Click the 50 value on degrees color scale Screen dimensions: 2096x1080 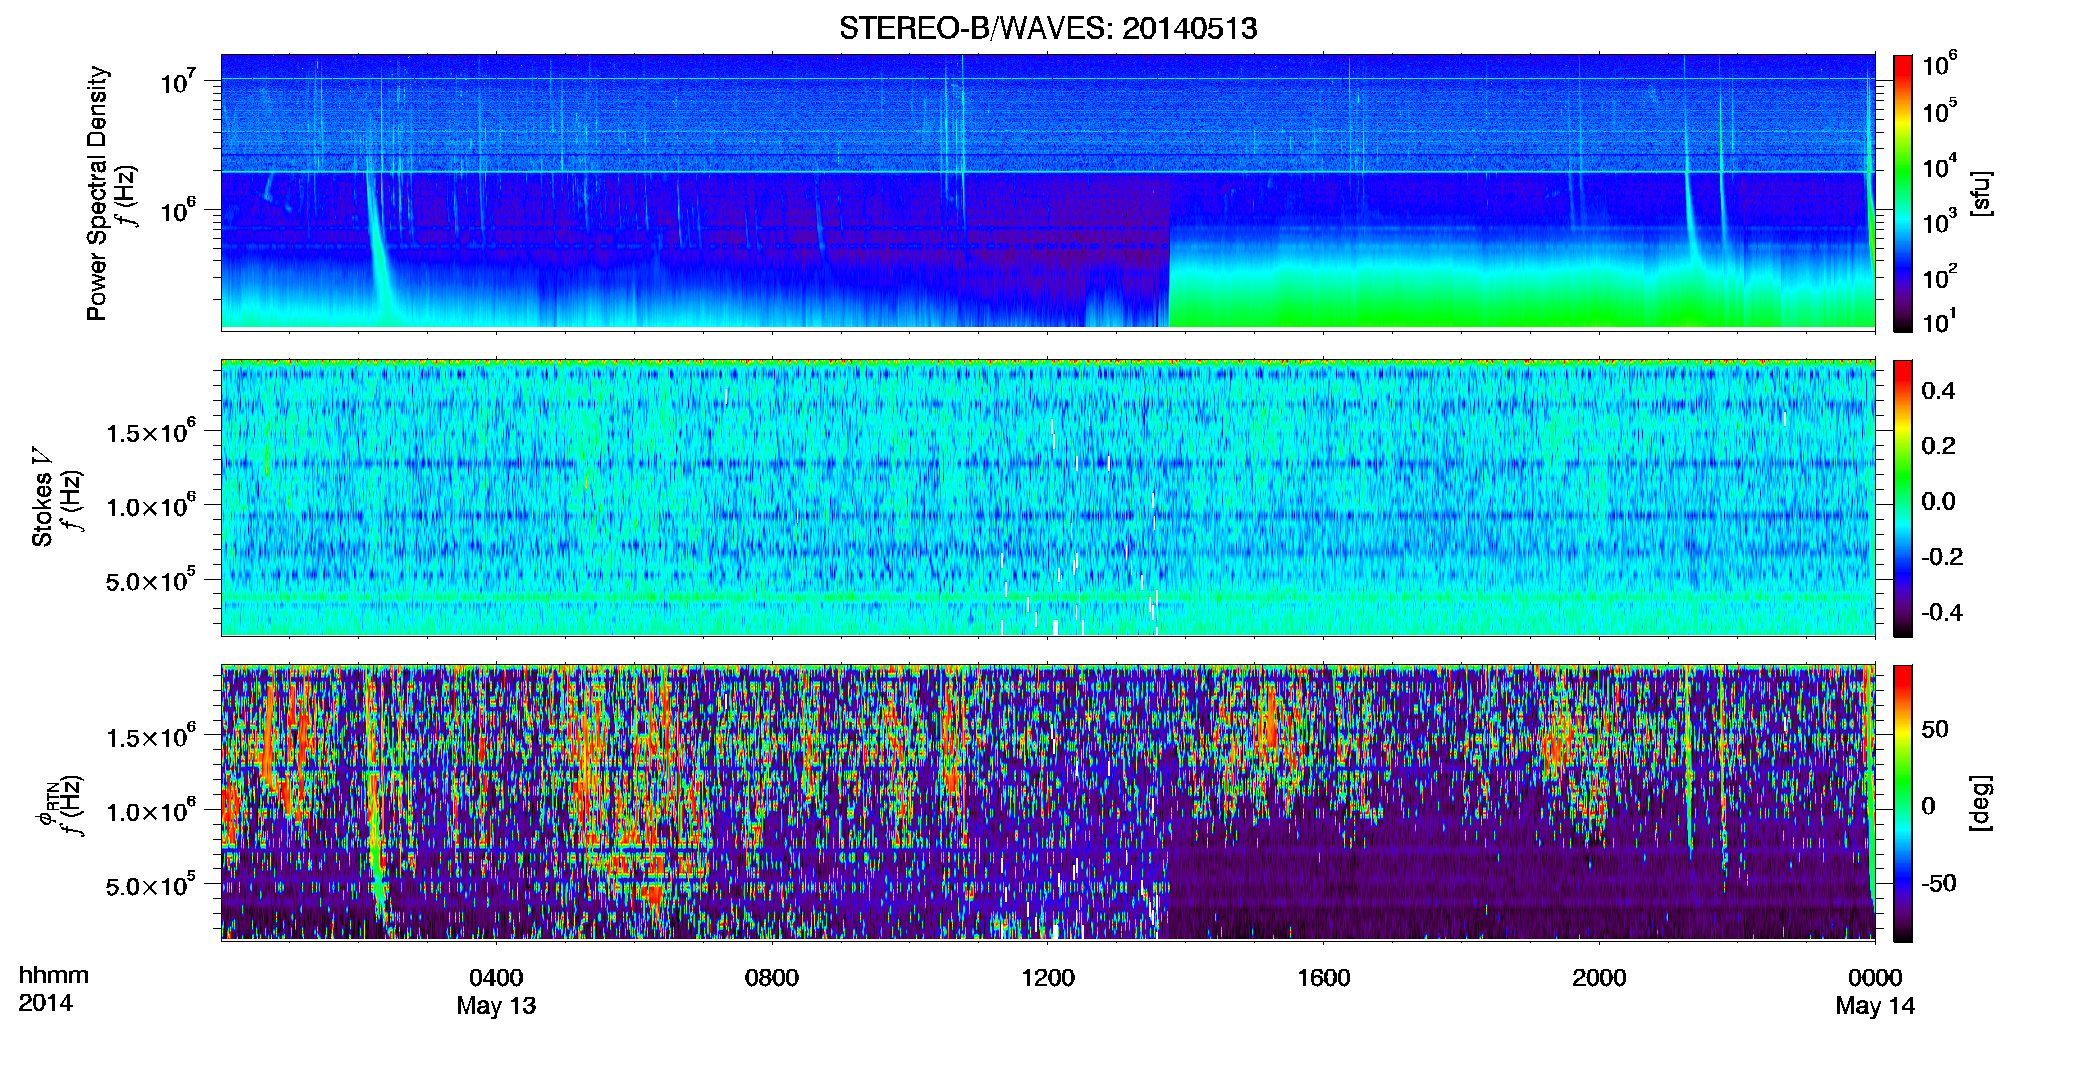[1936, 729]
